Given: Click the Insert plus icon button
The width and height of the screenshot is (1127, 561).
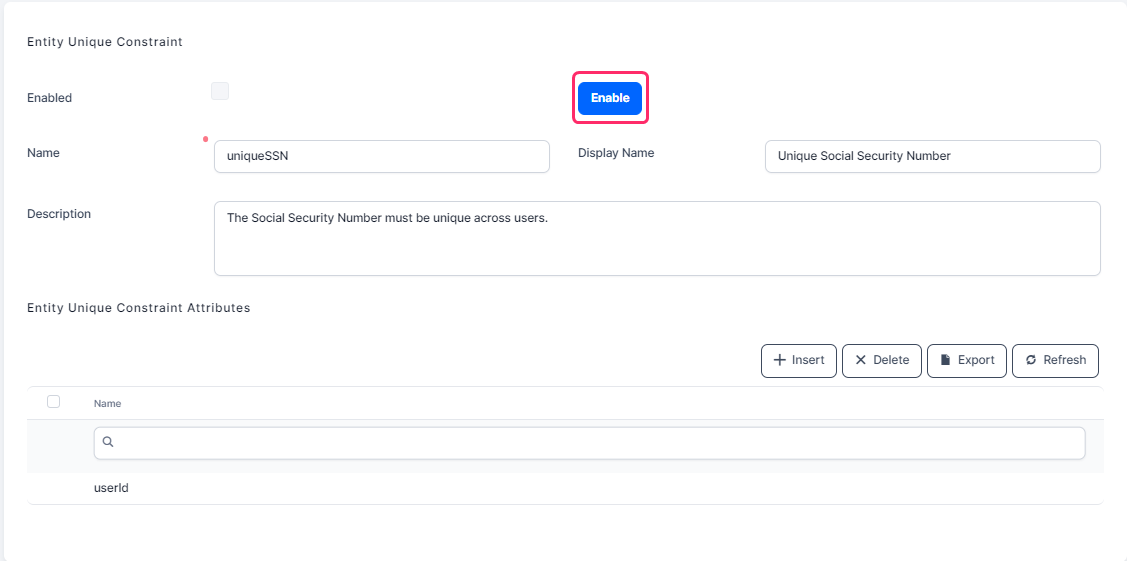Looking at the screenshot, I should [x=798, y=360].
